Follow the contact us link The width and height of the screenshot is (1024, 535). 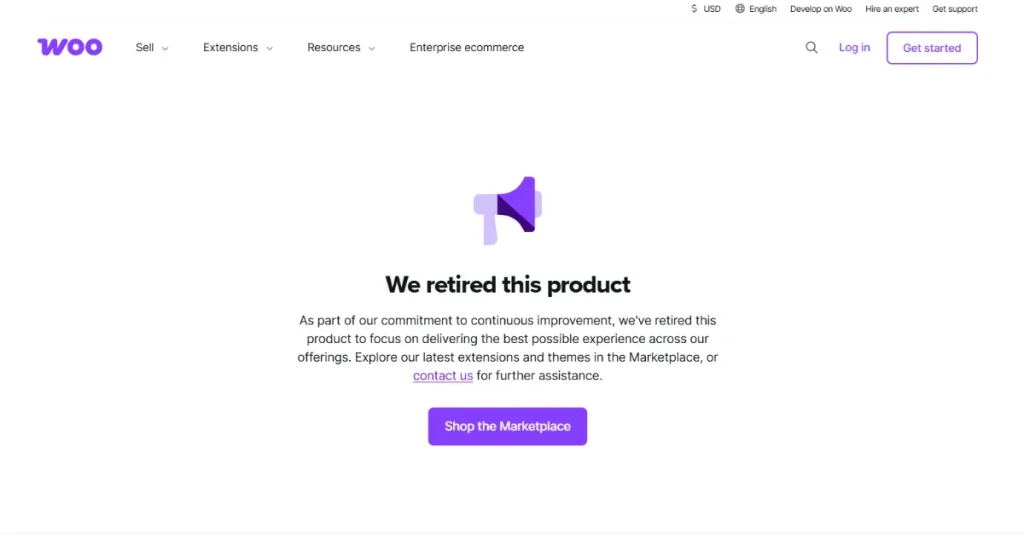pos(443,376)
